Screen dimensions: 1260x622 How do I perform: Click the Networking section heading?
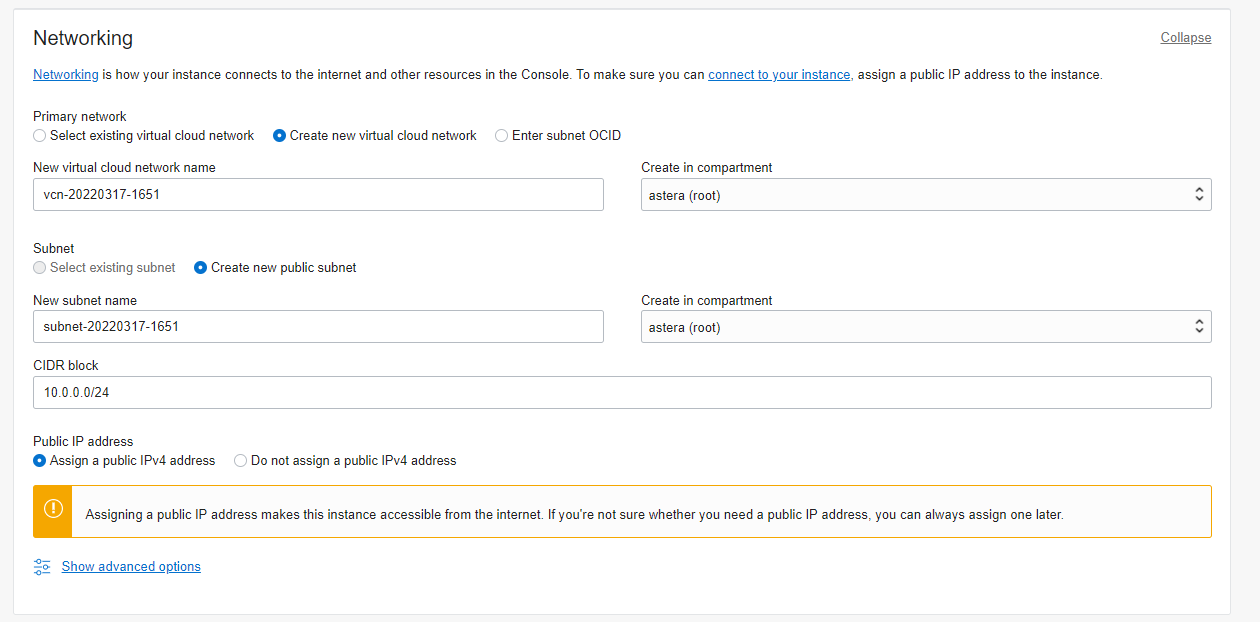click(83, 38)
